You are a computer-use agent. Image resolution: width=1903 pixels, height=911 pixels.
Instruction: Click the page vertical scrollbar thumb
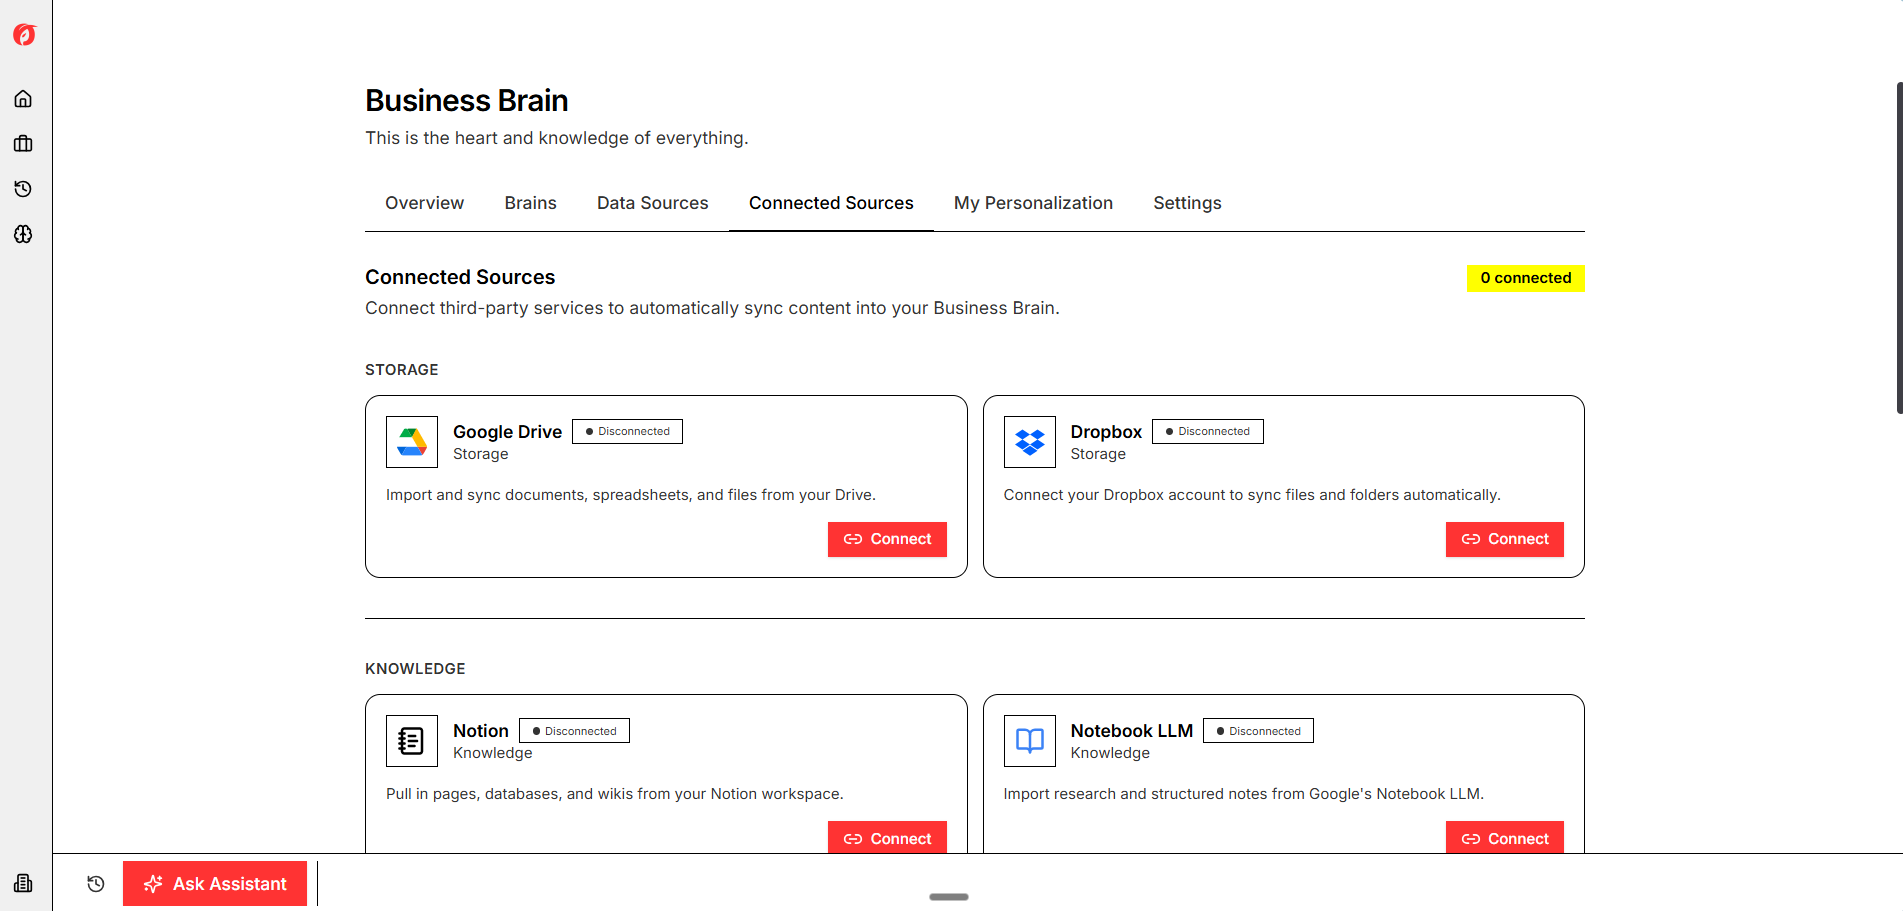point(1899,248)
